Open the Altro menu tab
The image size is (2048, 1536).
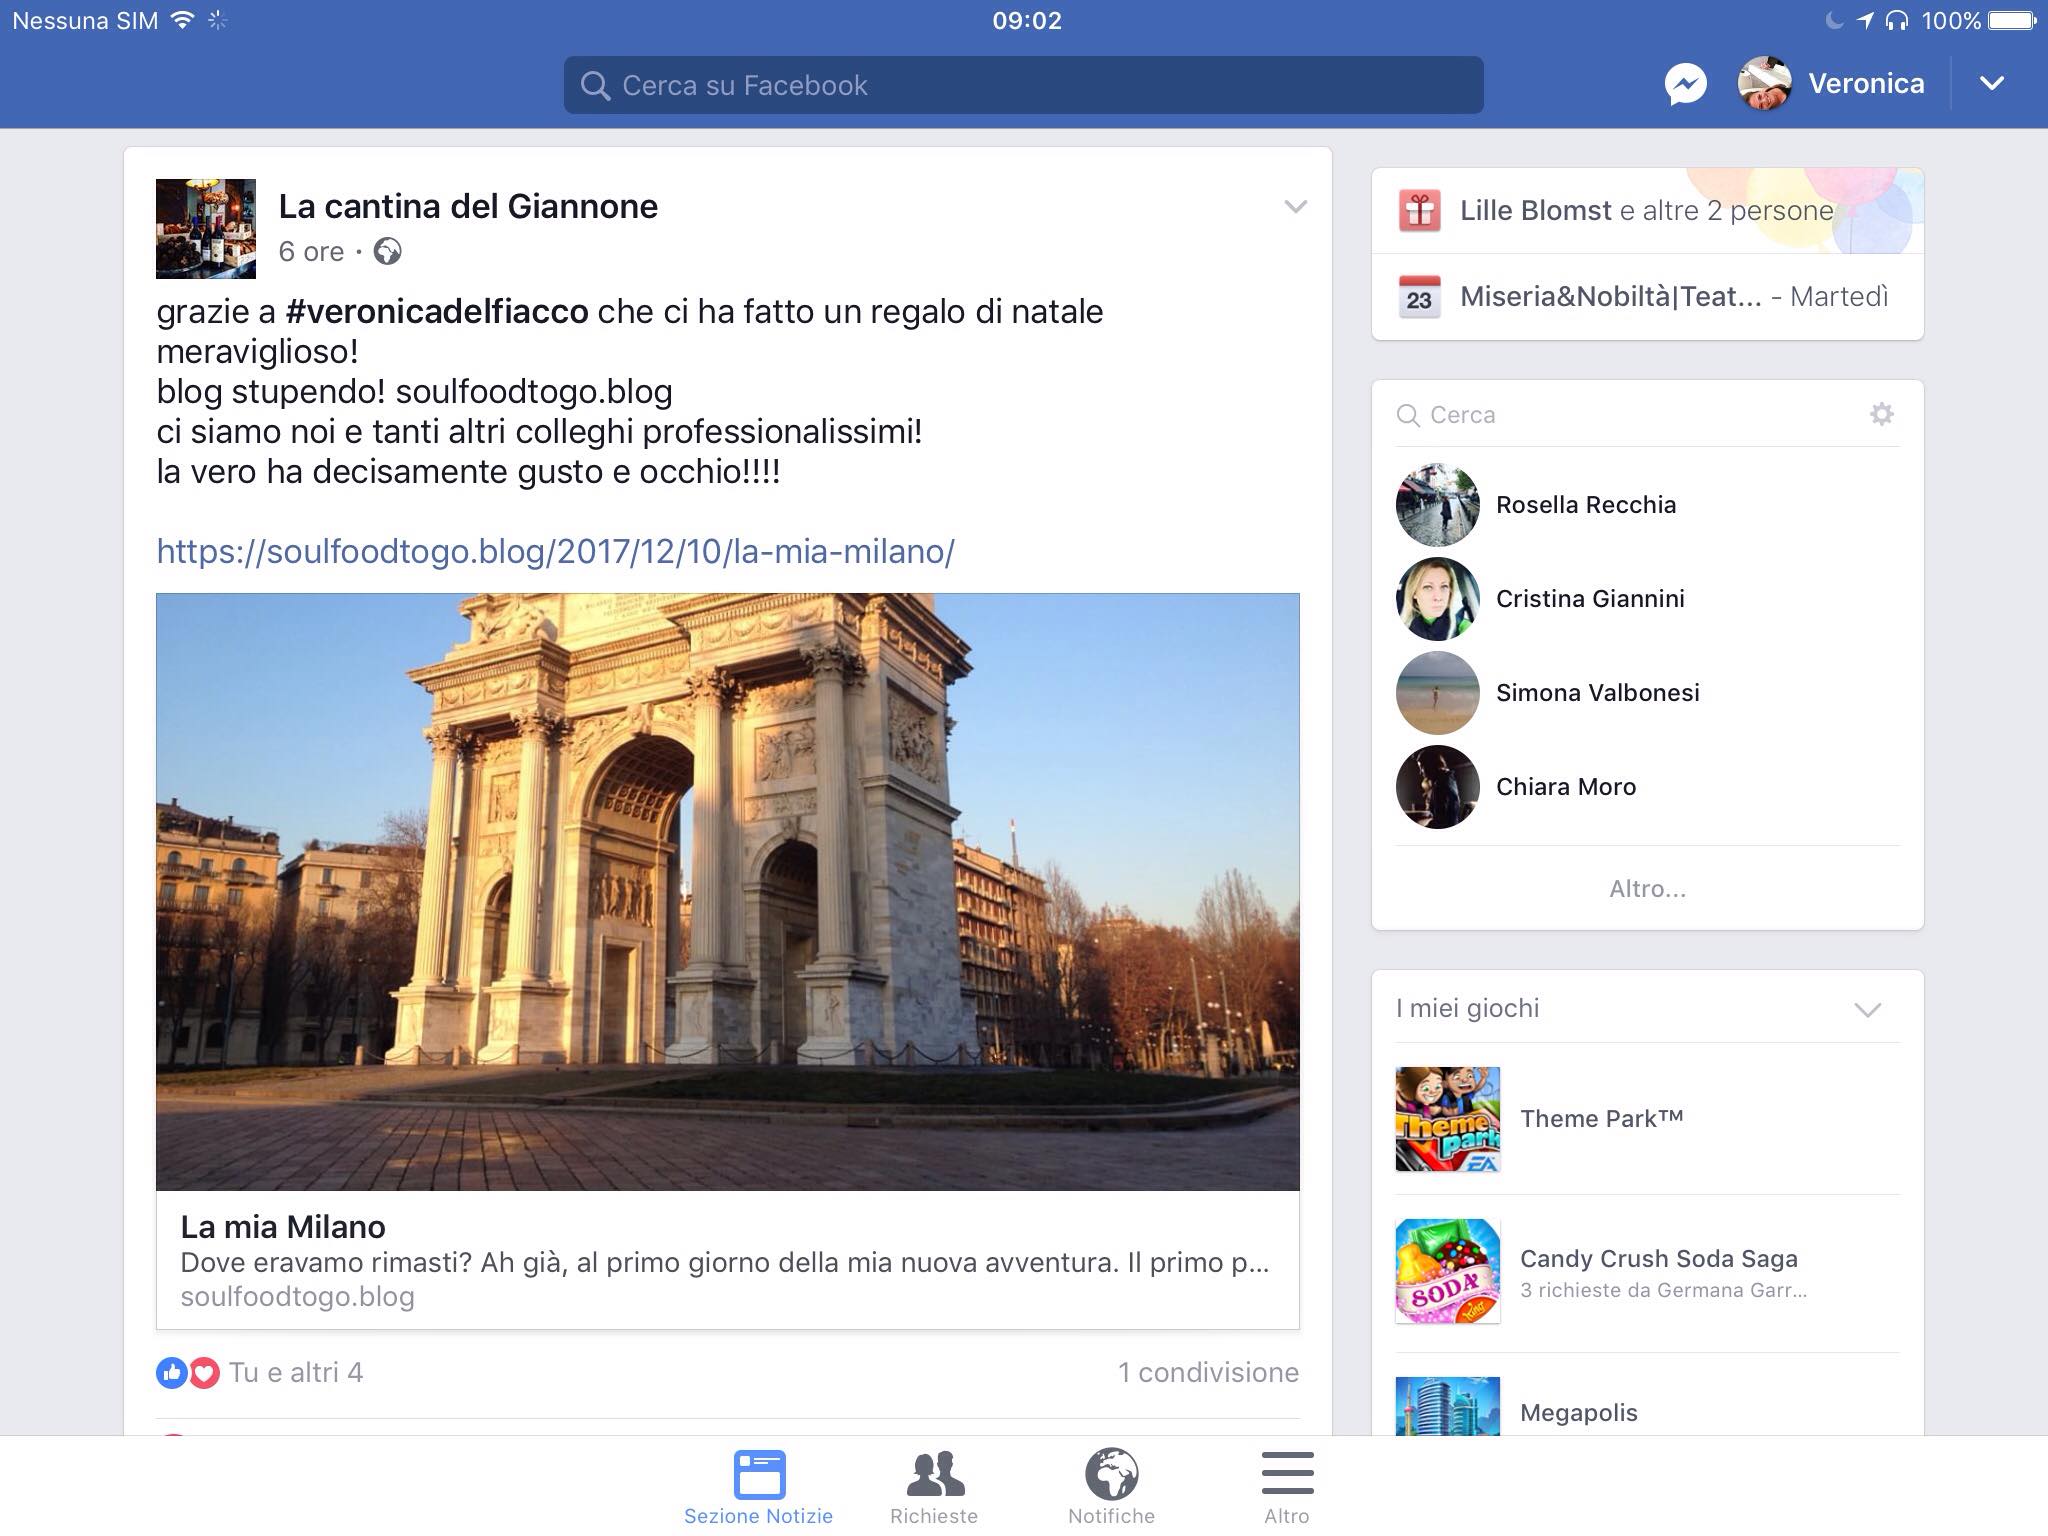[1287, 1489]
